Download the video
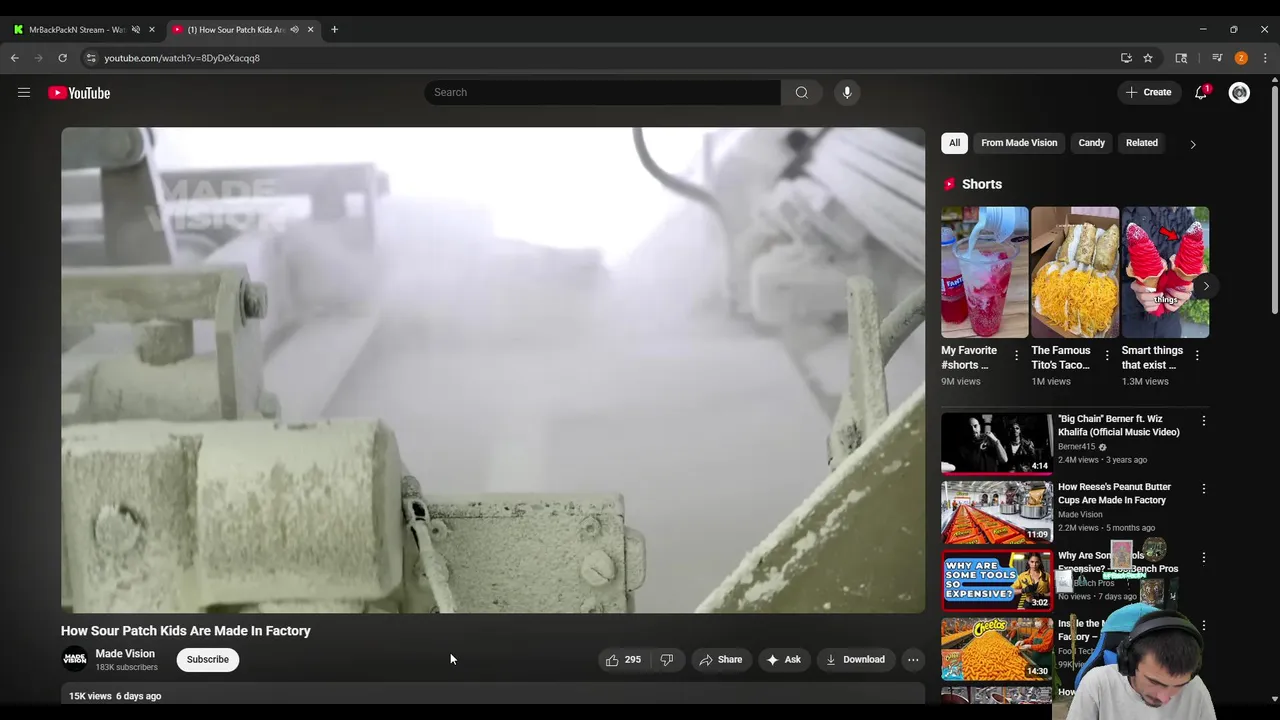Screen dimensions: 1280x720 (x=855, y=659)
